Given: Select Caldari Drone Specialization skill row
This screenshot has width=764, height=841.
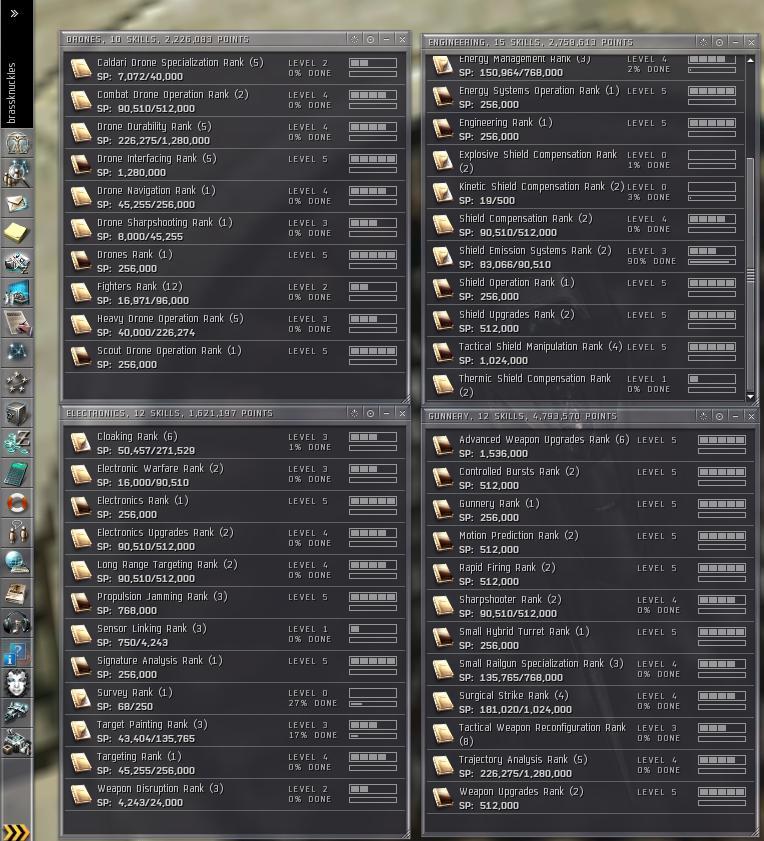Looking at the screenshot, I should 234,69.
